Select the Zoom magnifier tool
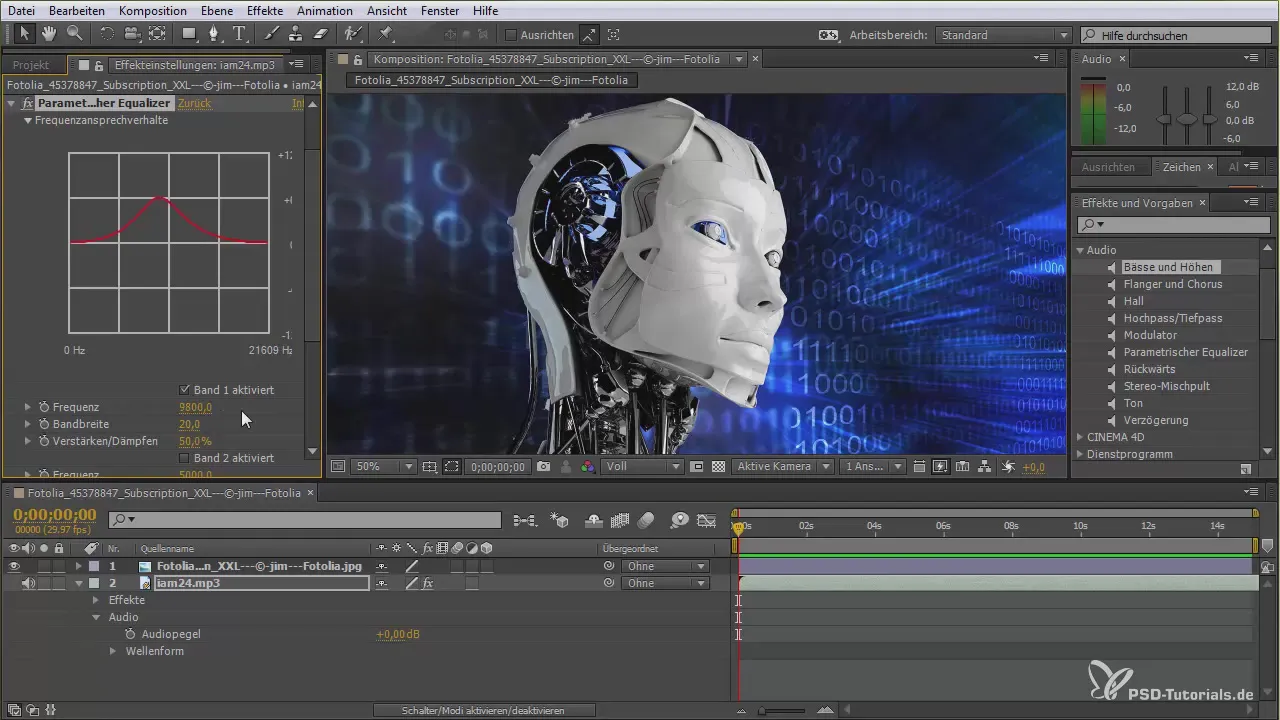This screenshot has width=1280, height=720. [74, 34]
